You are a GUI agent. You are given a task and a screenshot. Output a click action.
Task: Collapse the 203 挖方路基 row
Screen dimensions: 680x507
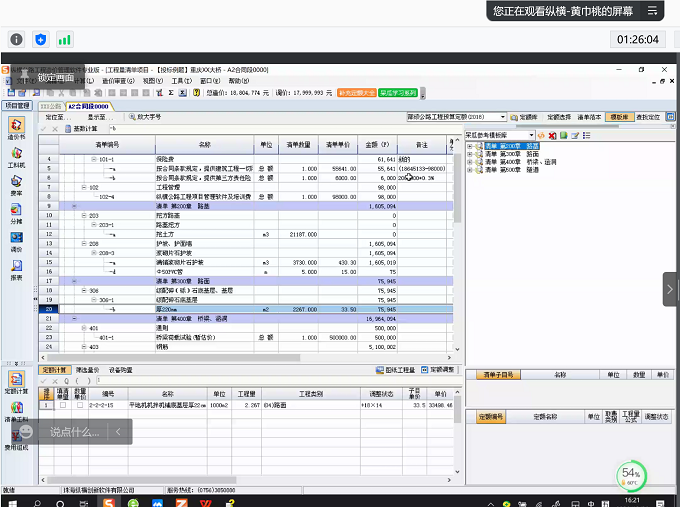[84, 216]
